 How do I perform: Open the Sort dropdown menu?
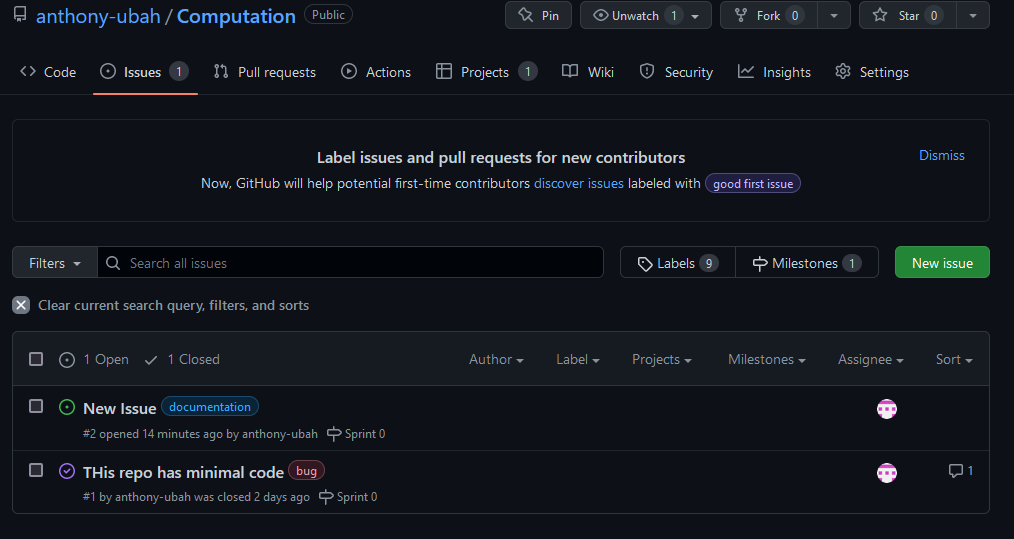953,359
